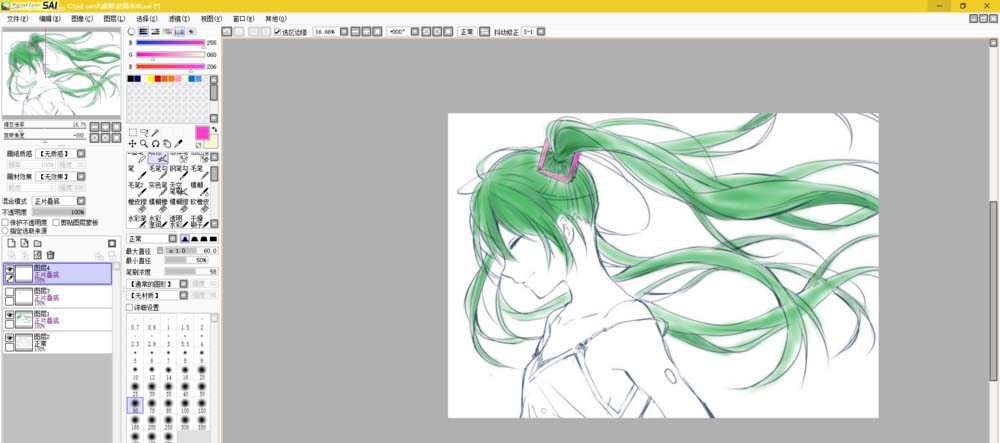The width and height of the screenshot is (1000, 443).
Task: Zoom out using the top toolbar minus
Action: pyautogui.click(x=356, y=31)
